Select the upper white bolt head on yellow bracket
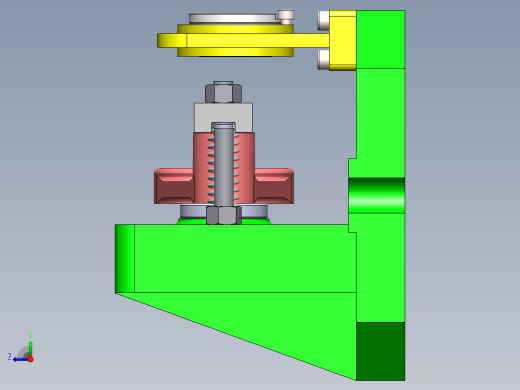The height and width of the screenshot is (390, 520). point(323,20)
